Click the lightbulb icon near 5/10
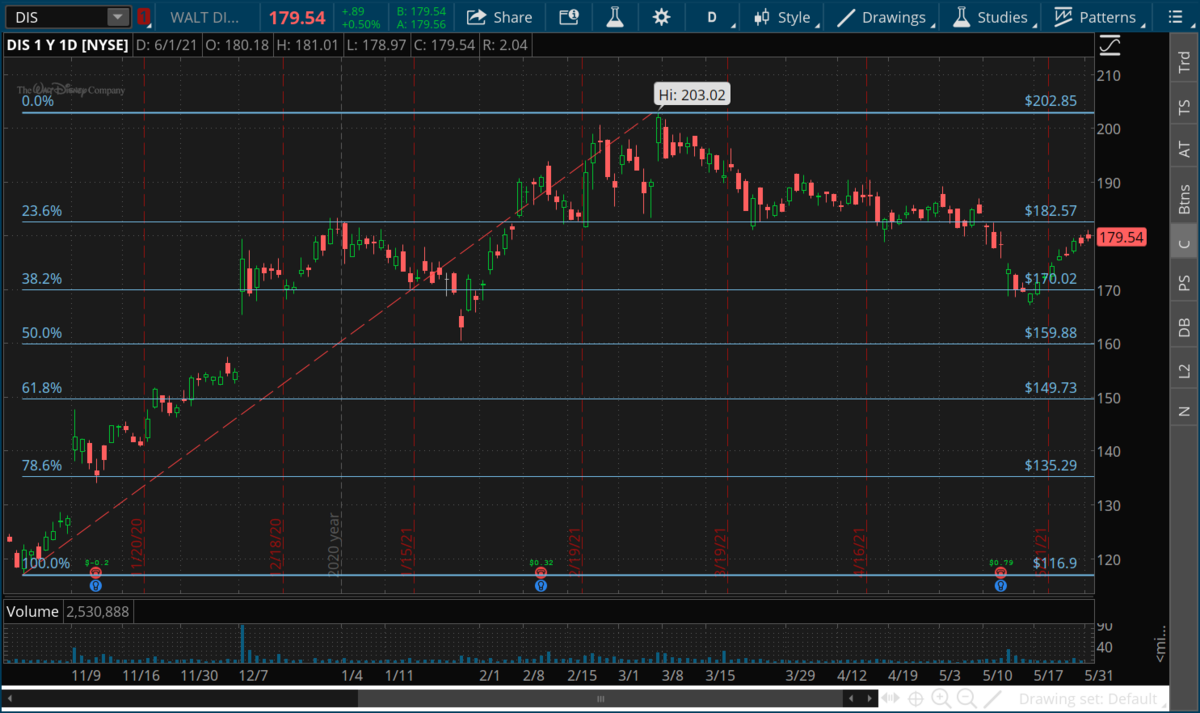Screen dimensions: 1200x713 tap(1000, 585)
